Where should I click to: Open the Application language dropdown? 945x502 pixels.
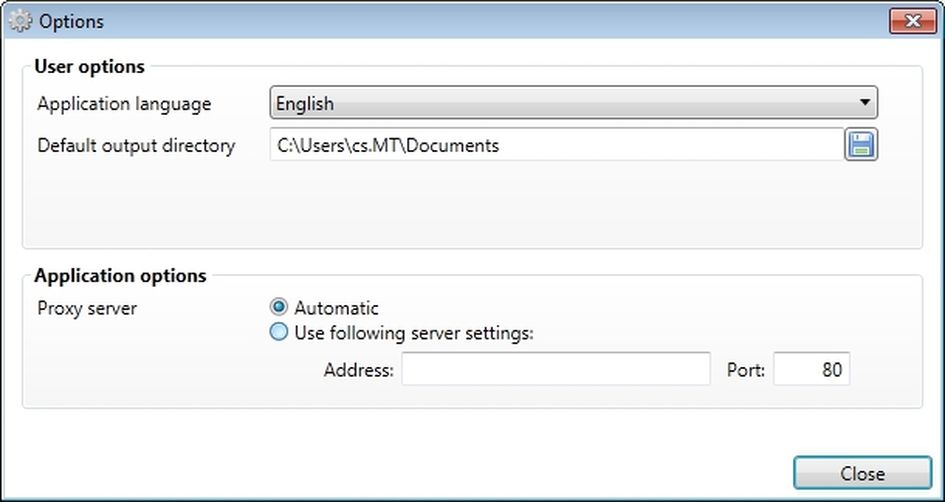point(572,103)
